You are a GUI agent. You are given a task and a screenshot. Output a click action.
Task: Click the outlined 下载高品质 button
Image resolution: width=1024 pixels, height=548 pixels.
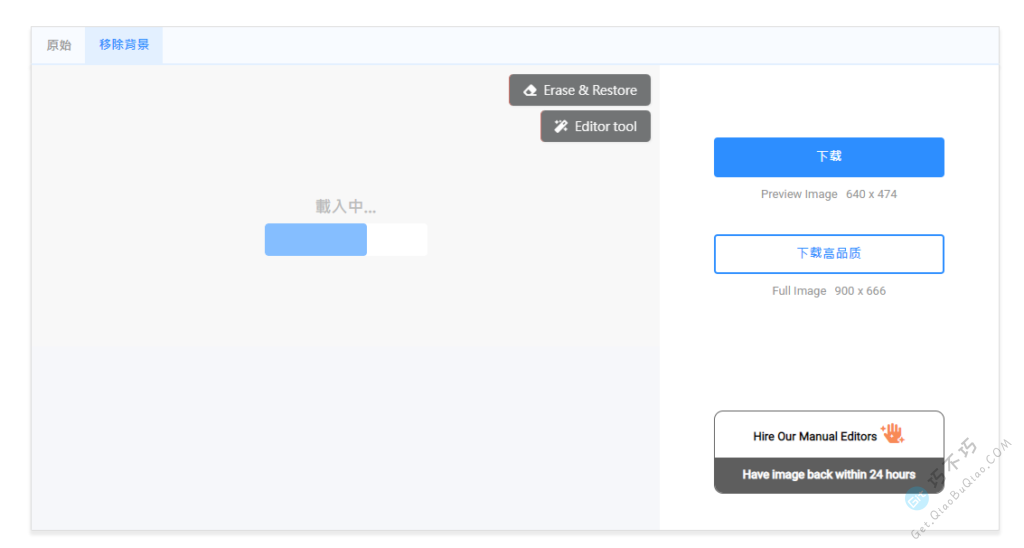point(828,254)
